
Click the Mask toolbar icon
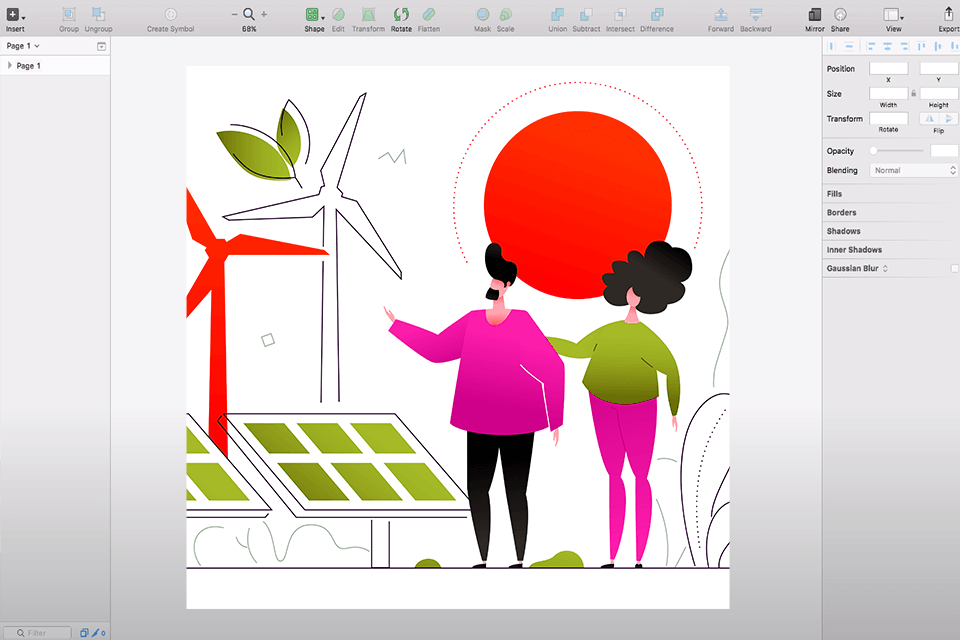point(482,15)
